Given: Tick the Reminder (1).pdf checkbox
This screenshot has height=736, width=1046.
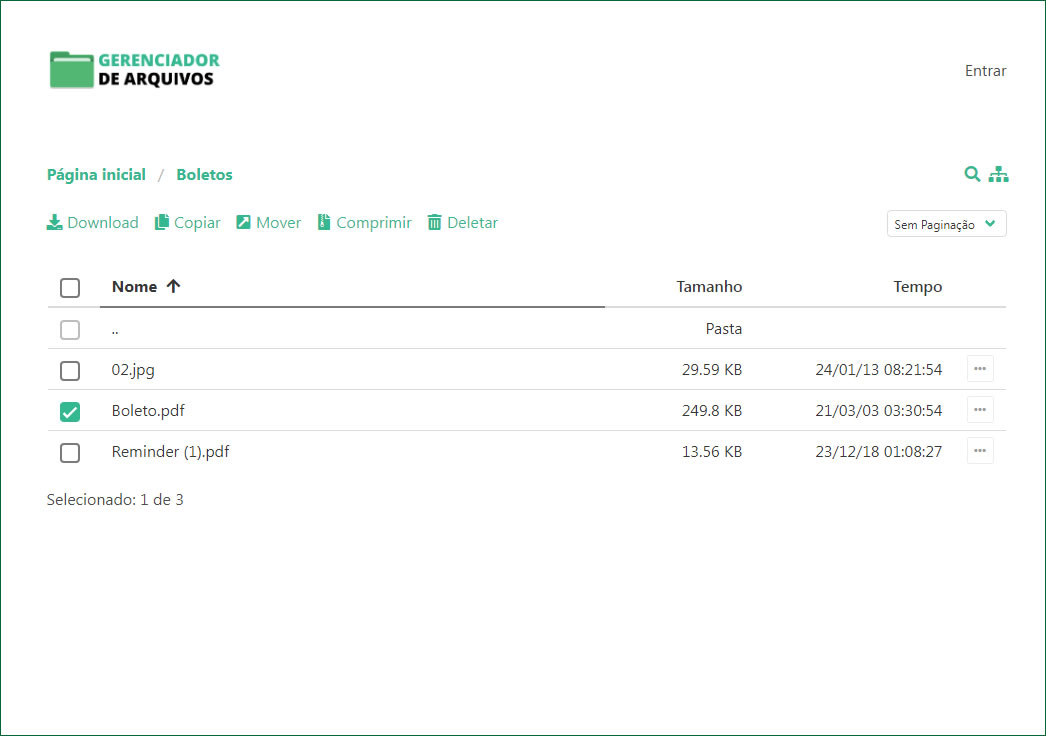Looking at the screenshot, I should (x=70, y=453).
